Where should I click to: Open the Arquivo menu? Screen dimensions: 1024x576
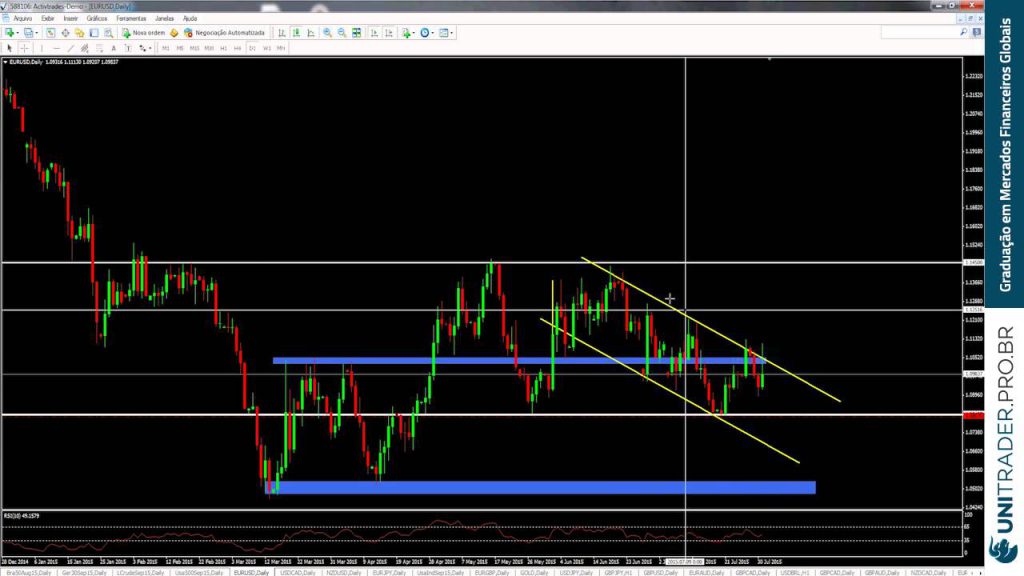point(23,18)
